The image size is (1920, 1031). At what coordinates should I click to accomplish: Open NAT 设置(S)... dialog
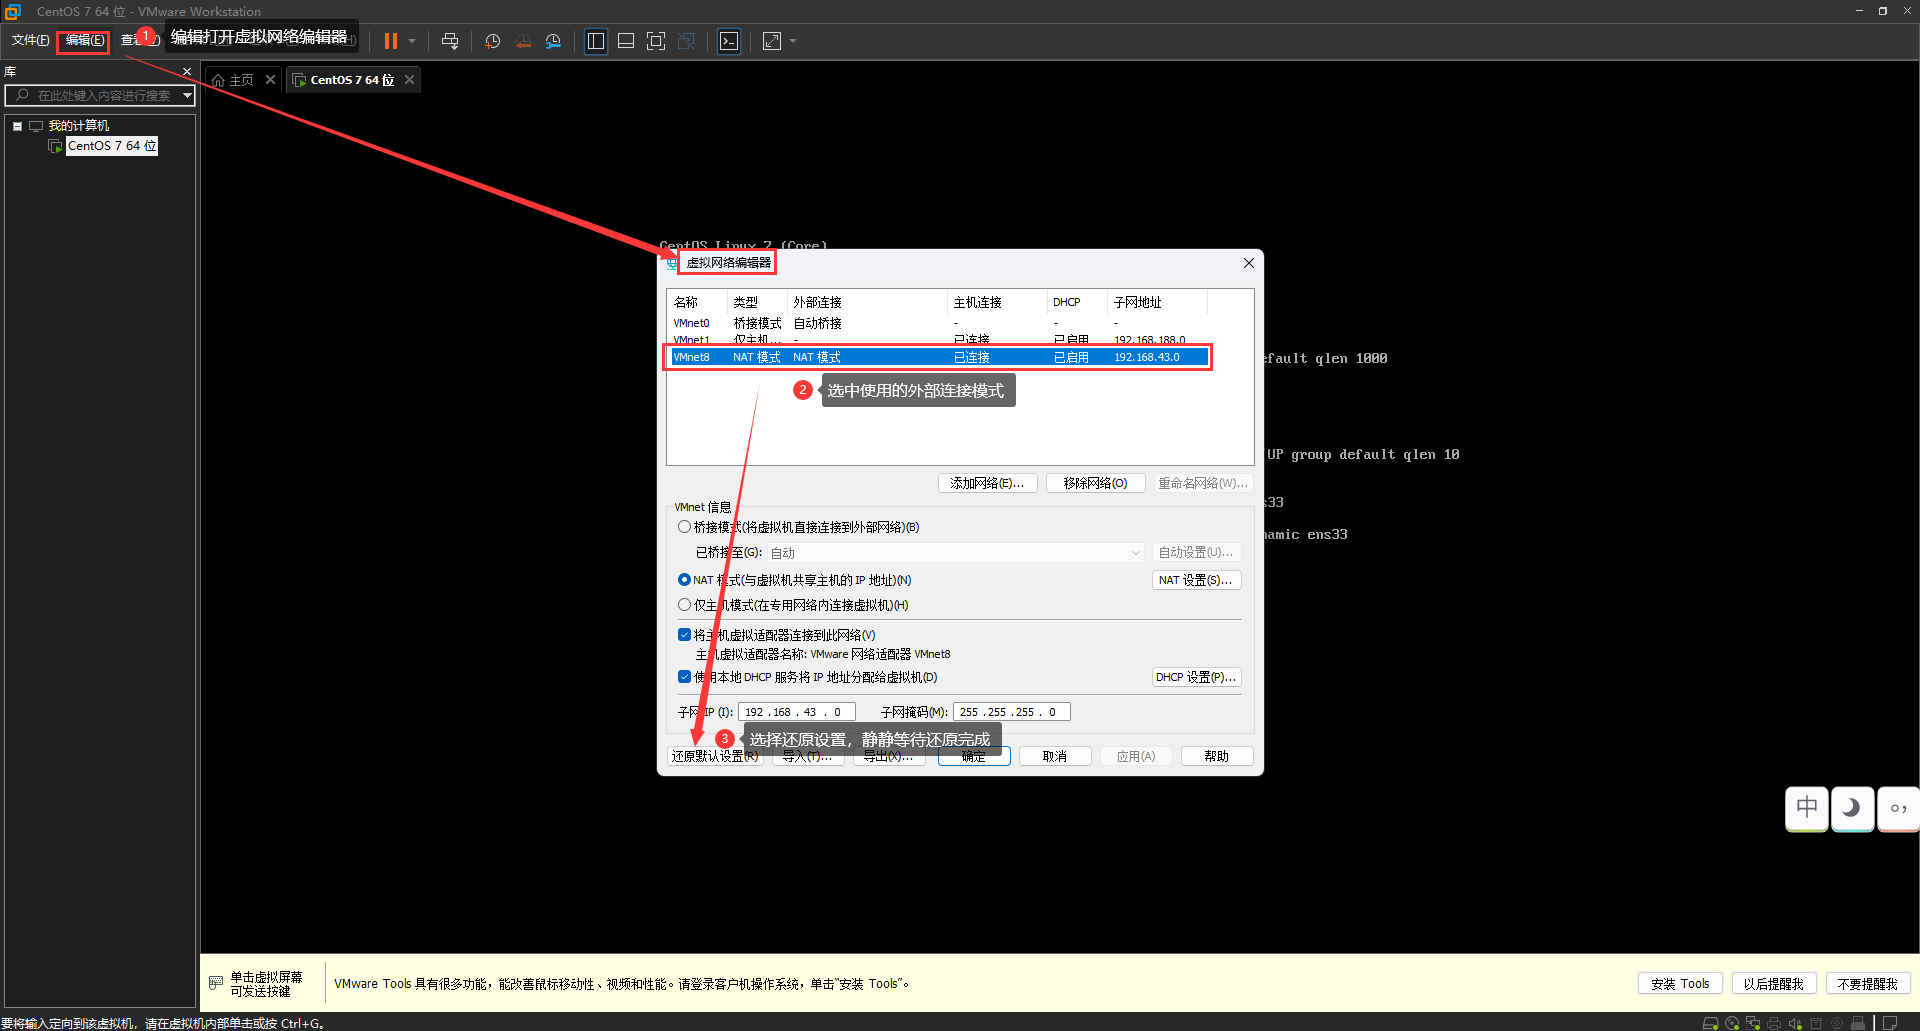[1196, 580]
